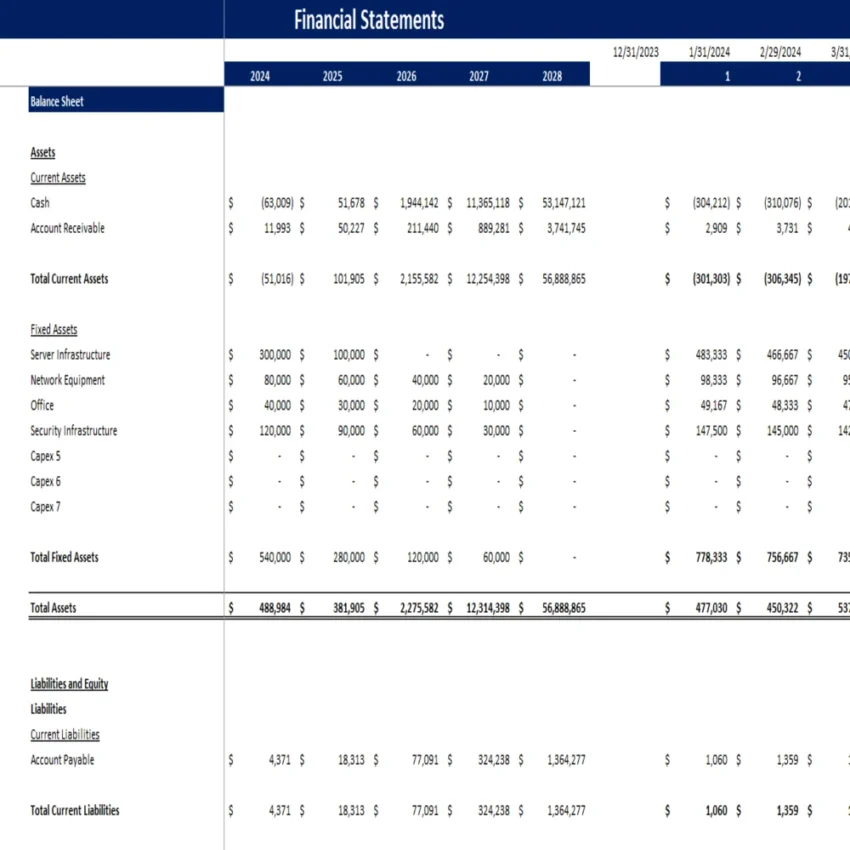The width and height of the screenshot is (850, 850).
Task: Select the 2026 column header
Action: click(405, 74)
